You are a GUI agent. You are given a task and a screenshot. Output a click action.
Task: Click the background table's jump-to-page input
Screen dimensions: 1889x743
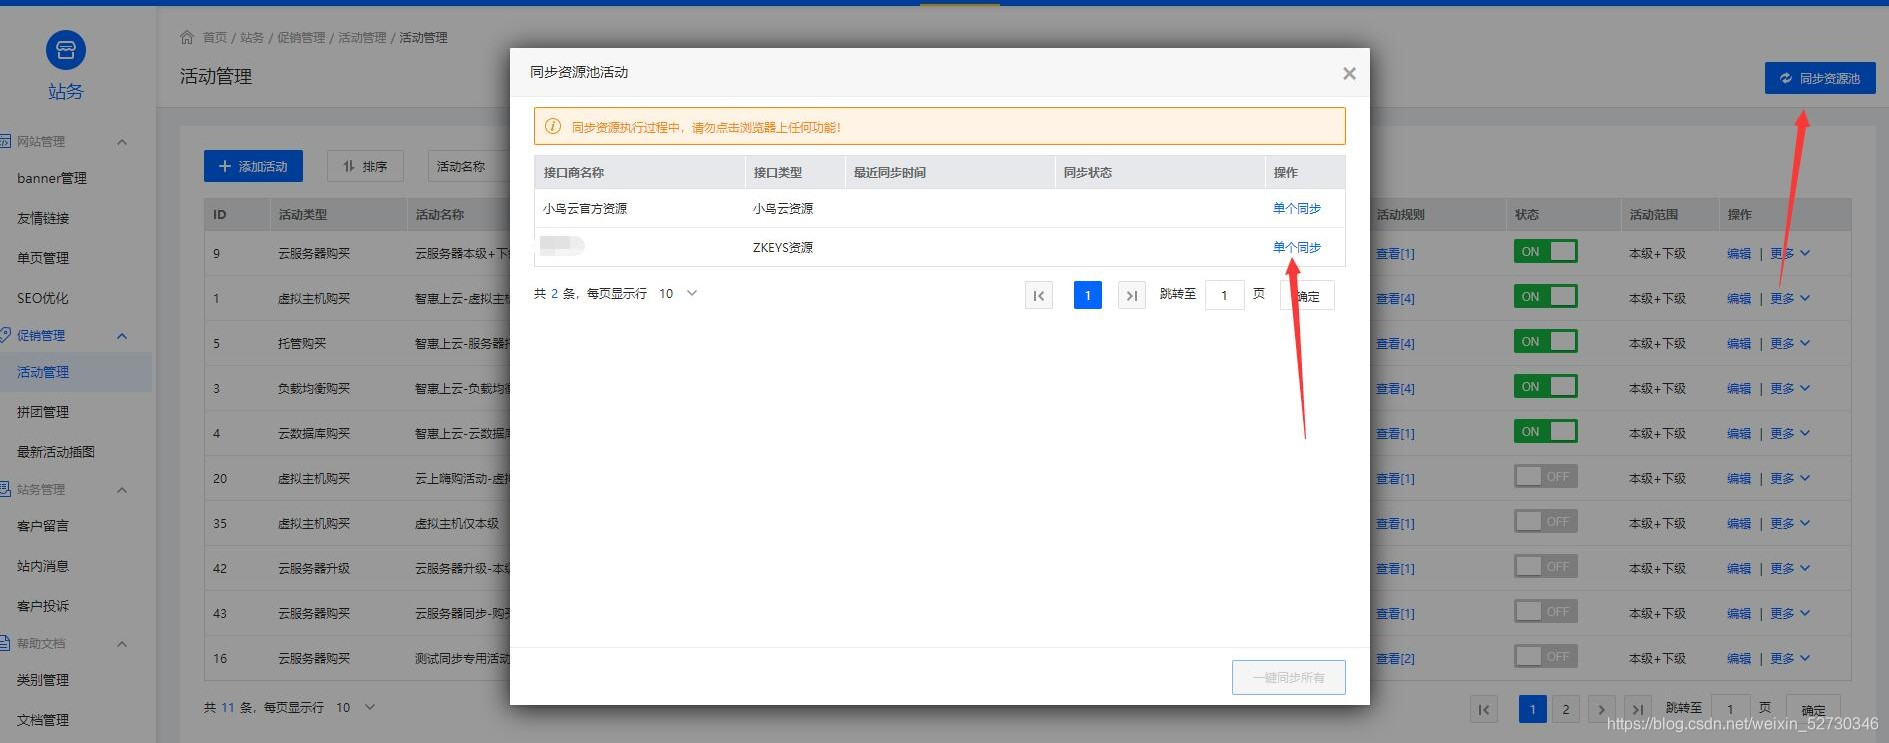(x=1730, y=710)
